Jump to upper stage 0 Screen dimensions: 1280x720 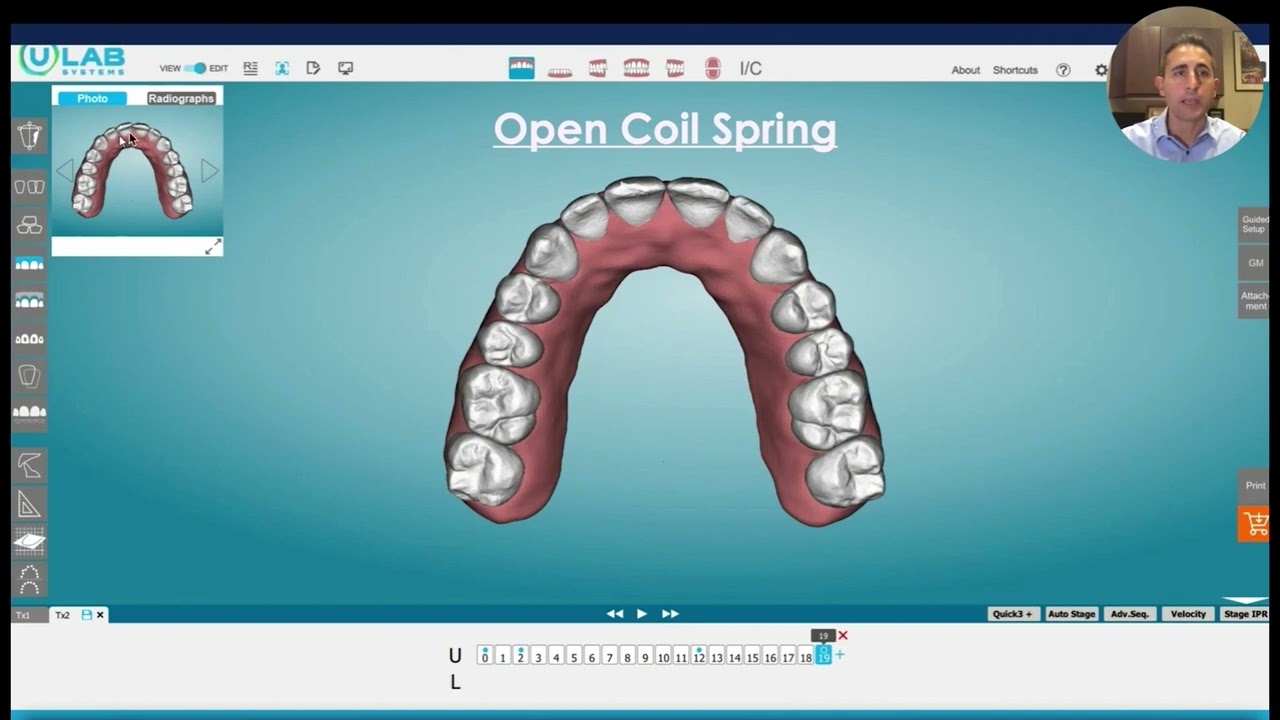(485, 656)
